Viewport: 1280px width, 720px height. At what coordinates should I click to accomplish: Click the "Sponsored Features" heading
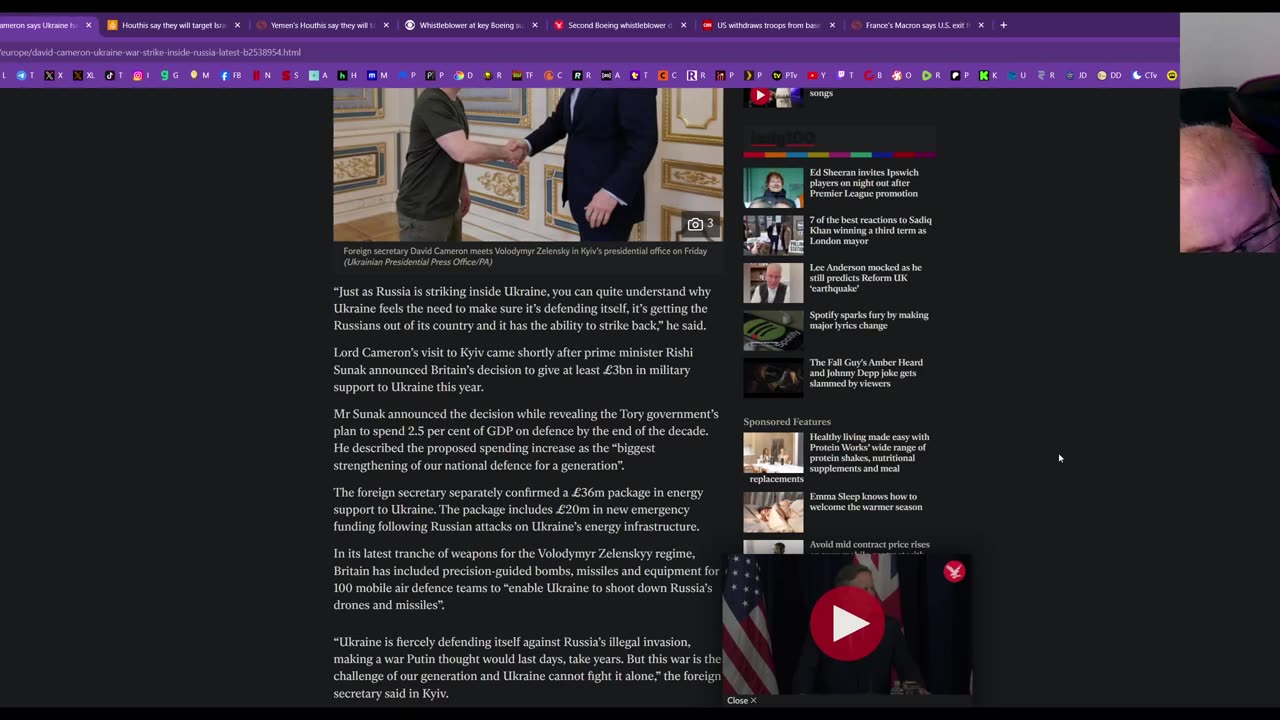pyautogui.click(x=787, y=422)
